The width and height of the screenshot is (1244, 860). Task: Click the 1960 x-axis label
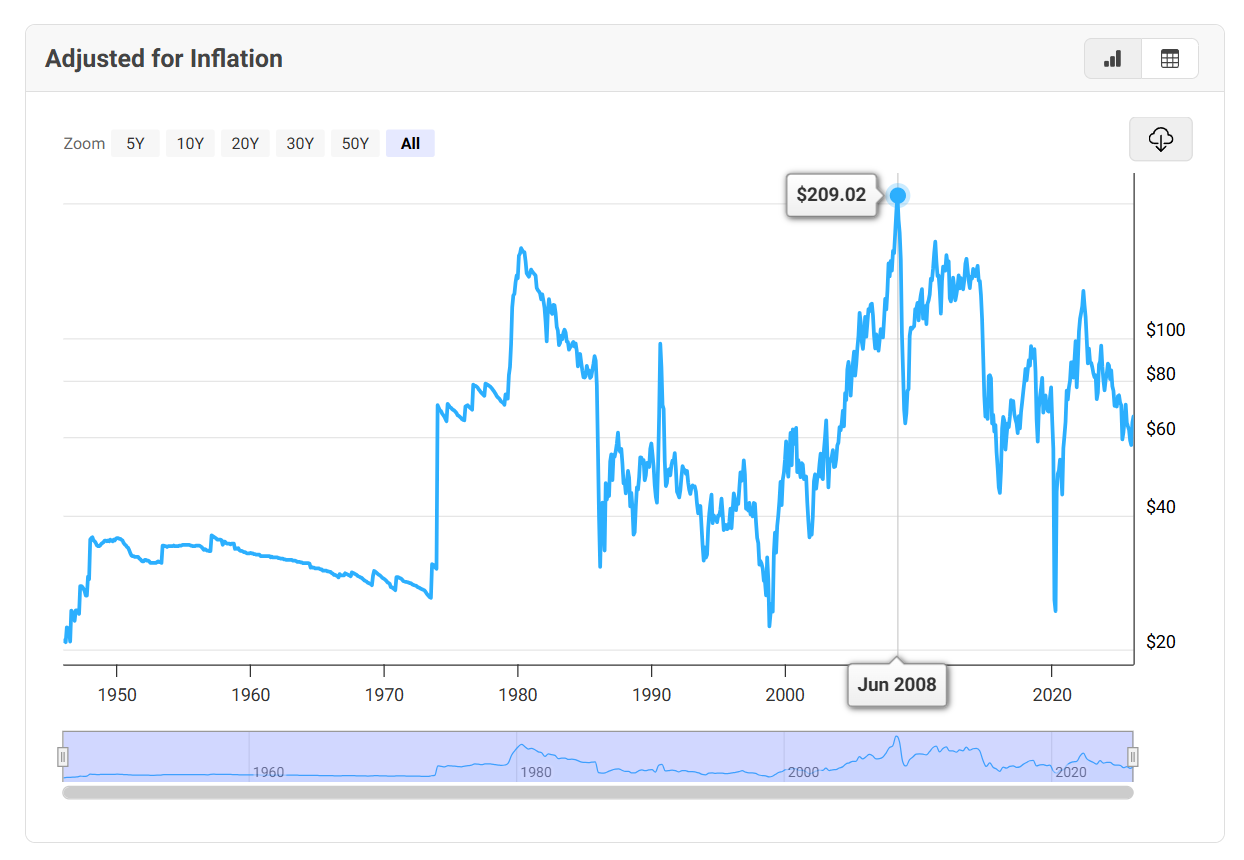point(250,695)
